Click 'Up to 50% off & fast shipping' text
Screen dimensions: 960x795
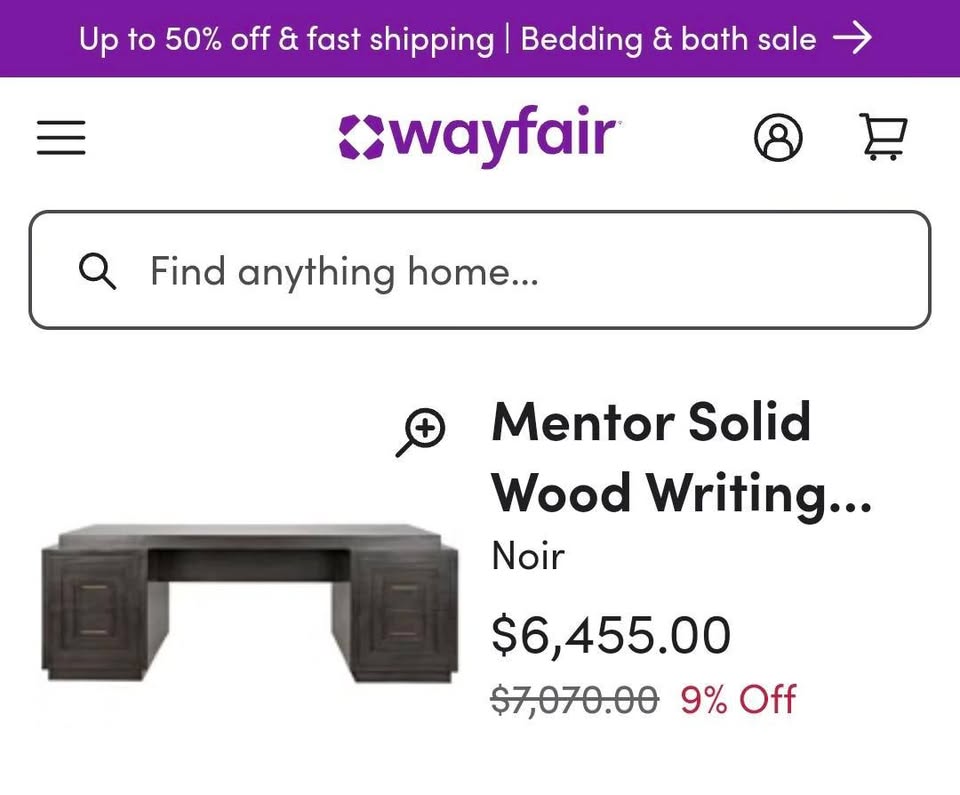tap(286, 39)
